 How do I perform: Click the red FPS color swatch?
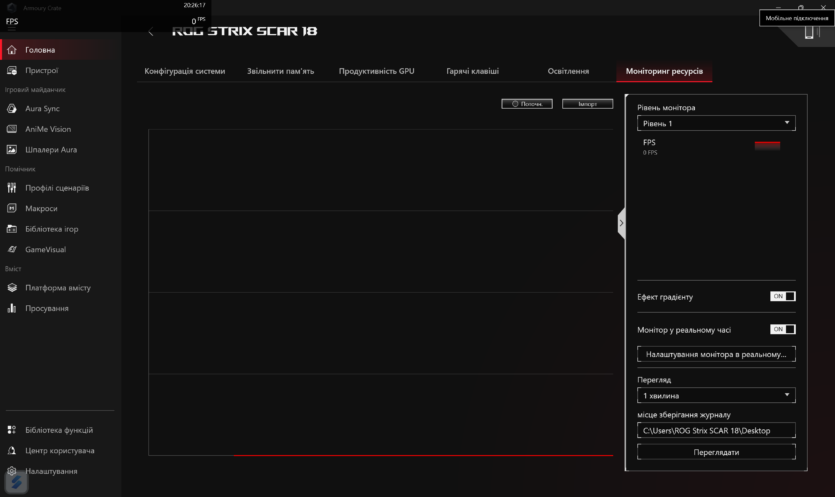click(x=767, y=146)
